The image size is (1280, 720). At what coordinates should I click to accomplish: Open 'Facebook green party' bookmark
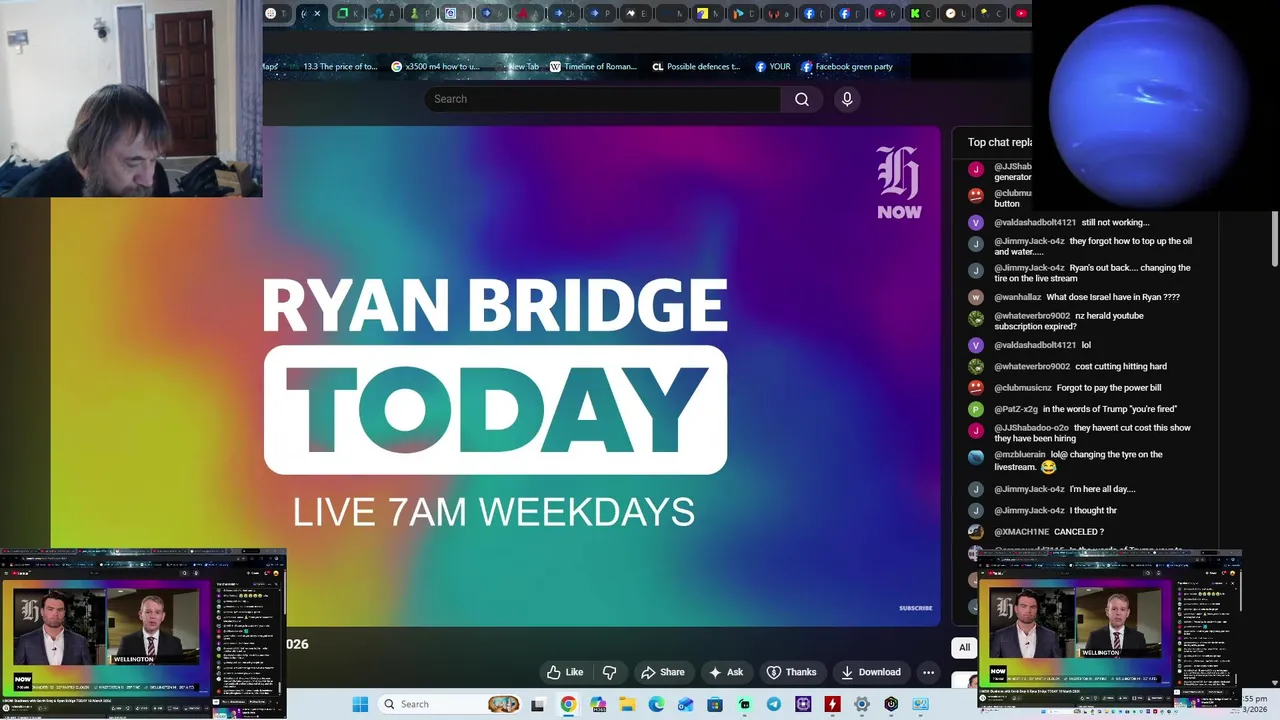coord(847,67)
